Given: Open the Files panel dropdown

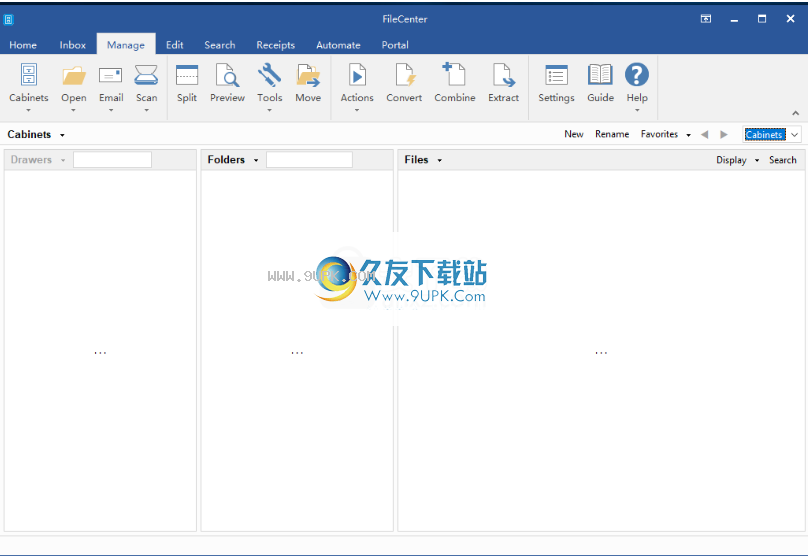Looking at the screenshot, I should tap(440, 160).
